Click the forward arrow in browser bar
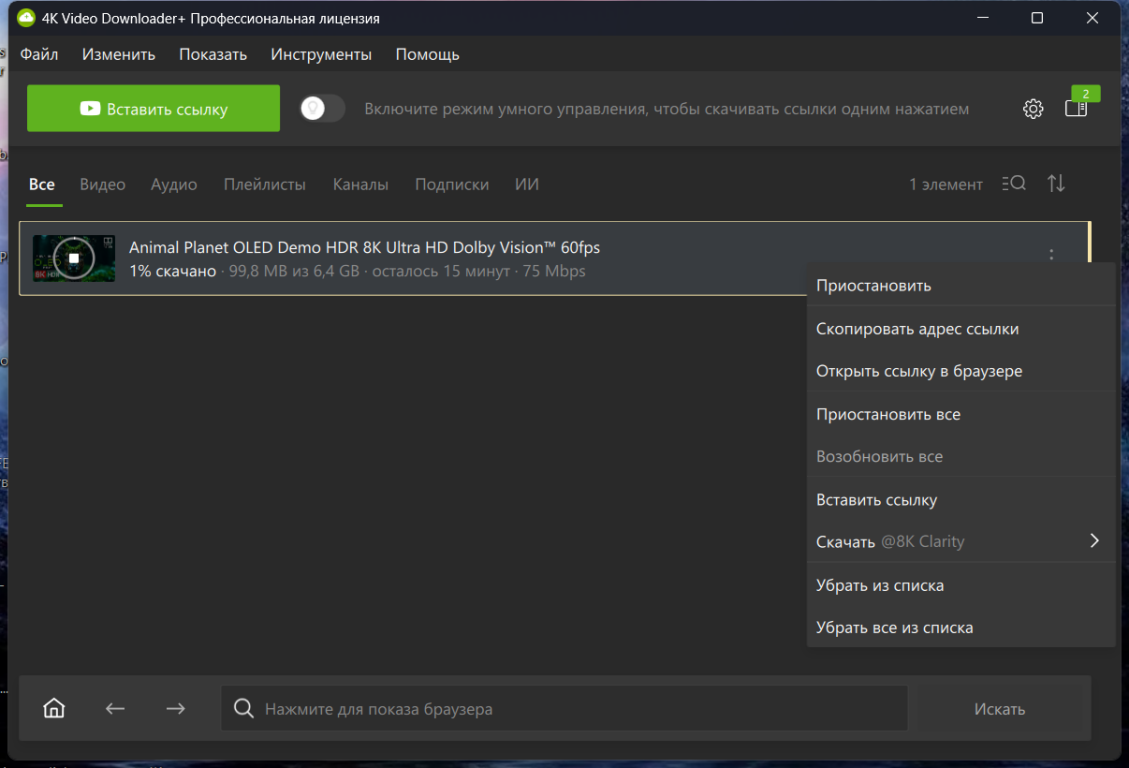 click(x=176, y=709)
